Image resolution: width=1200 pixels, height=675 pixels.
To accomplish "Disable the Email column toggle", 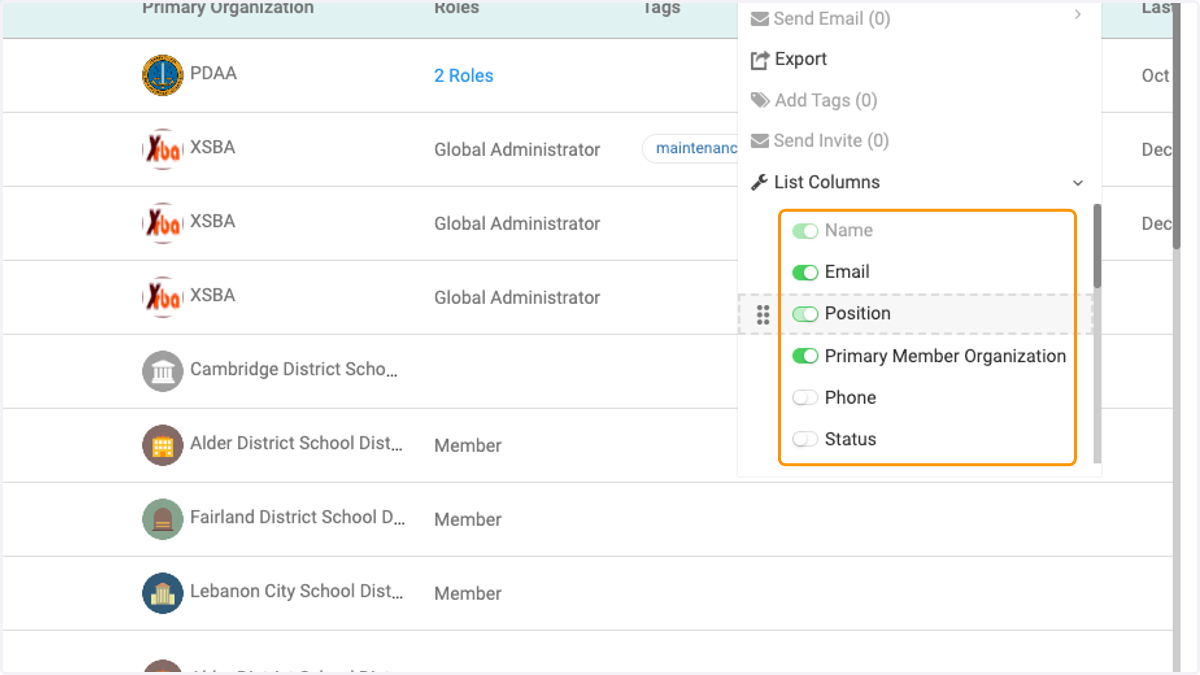I will tap(805, 272).
